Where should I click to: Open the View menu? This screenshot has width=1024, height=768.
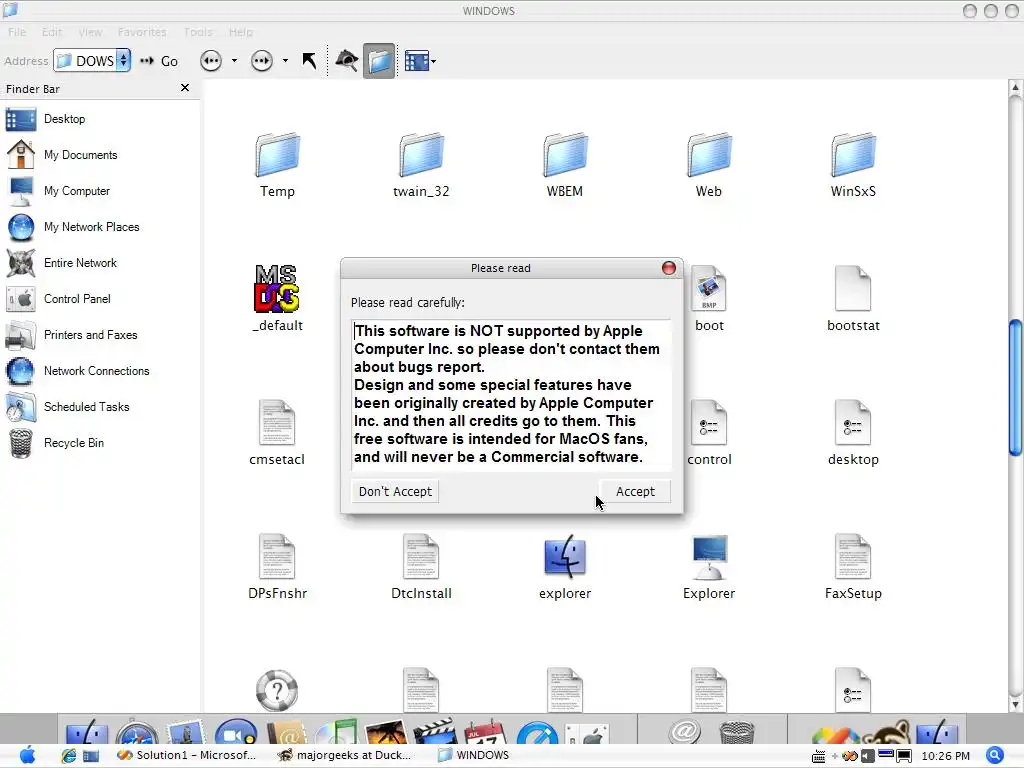90,32
